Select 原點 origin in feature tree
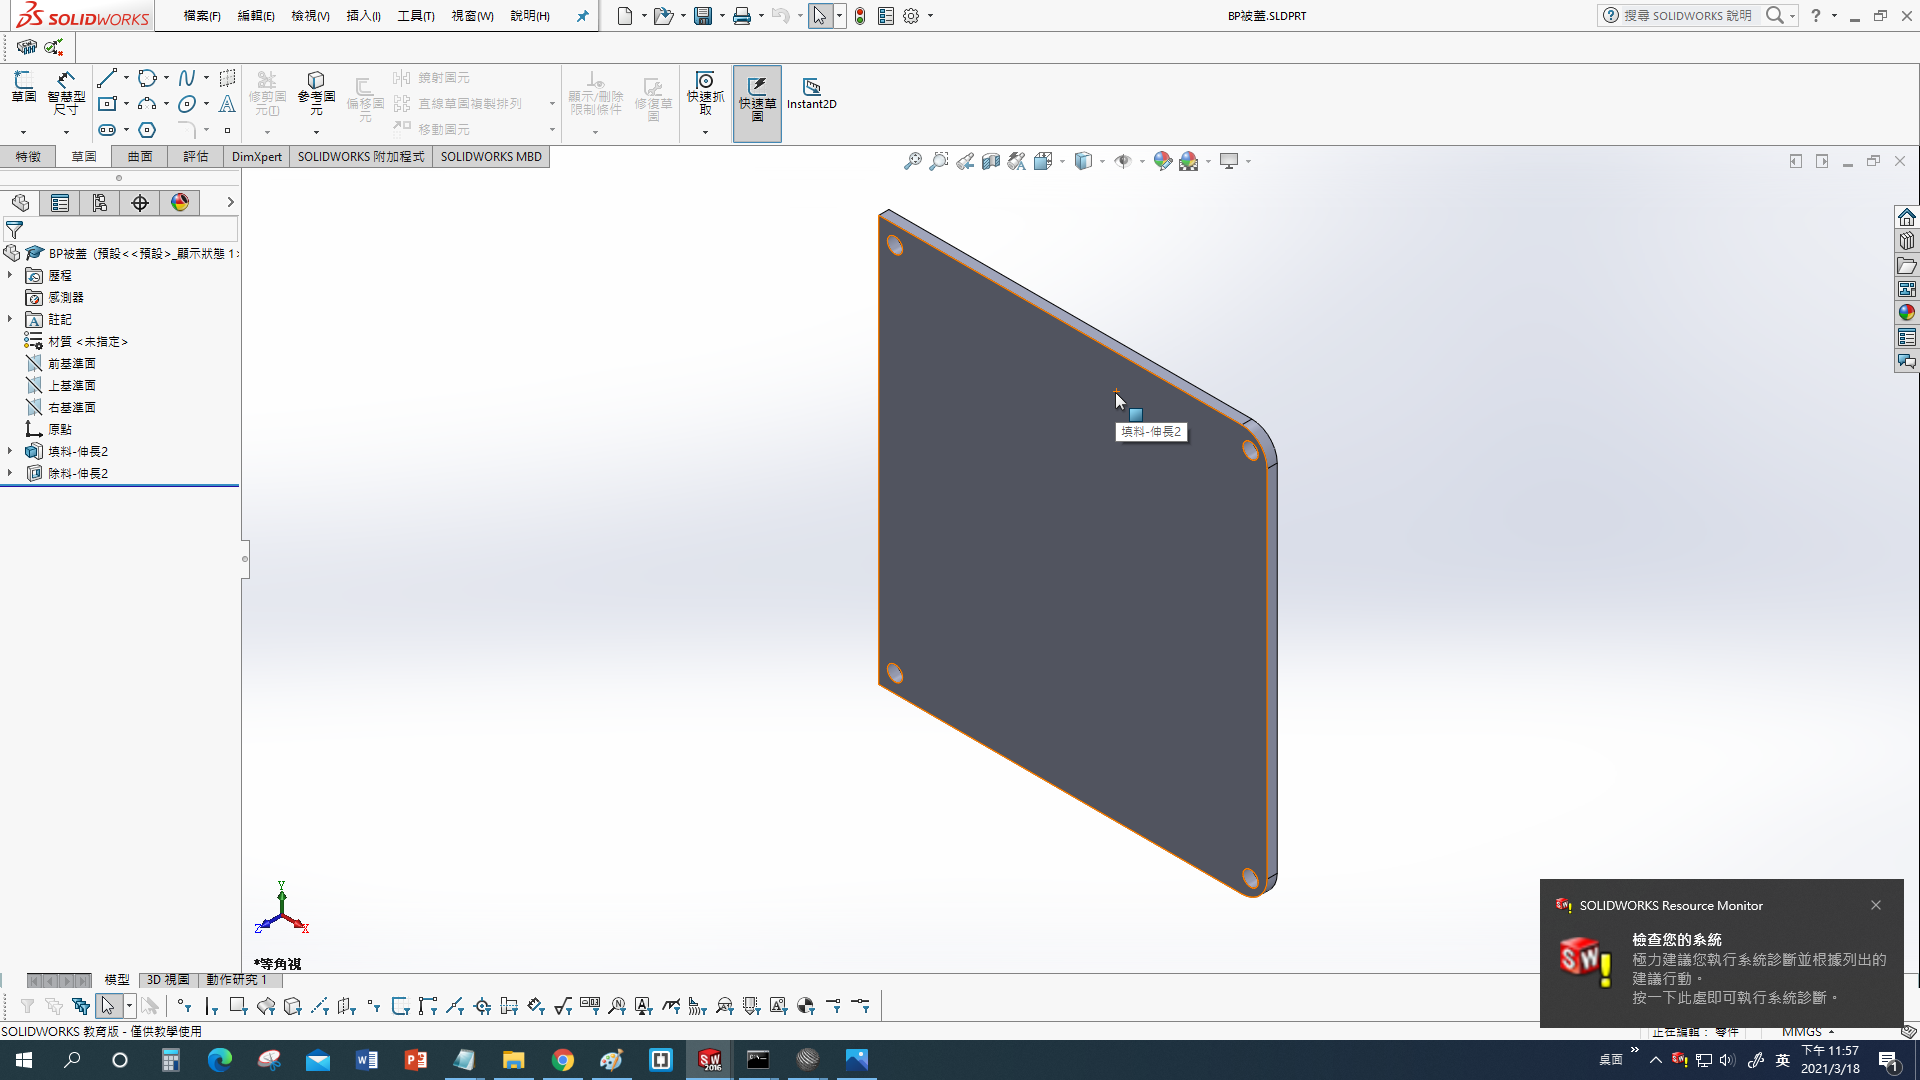 point(60,429)
